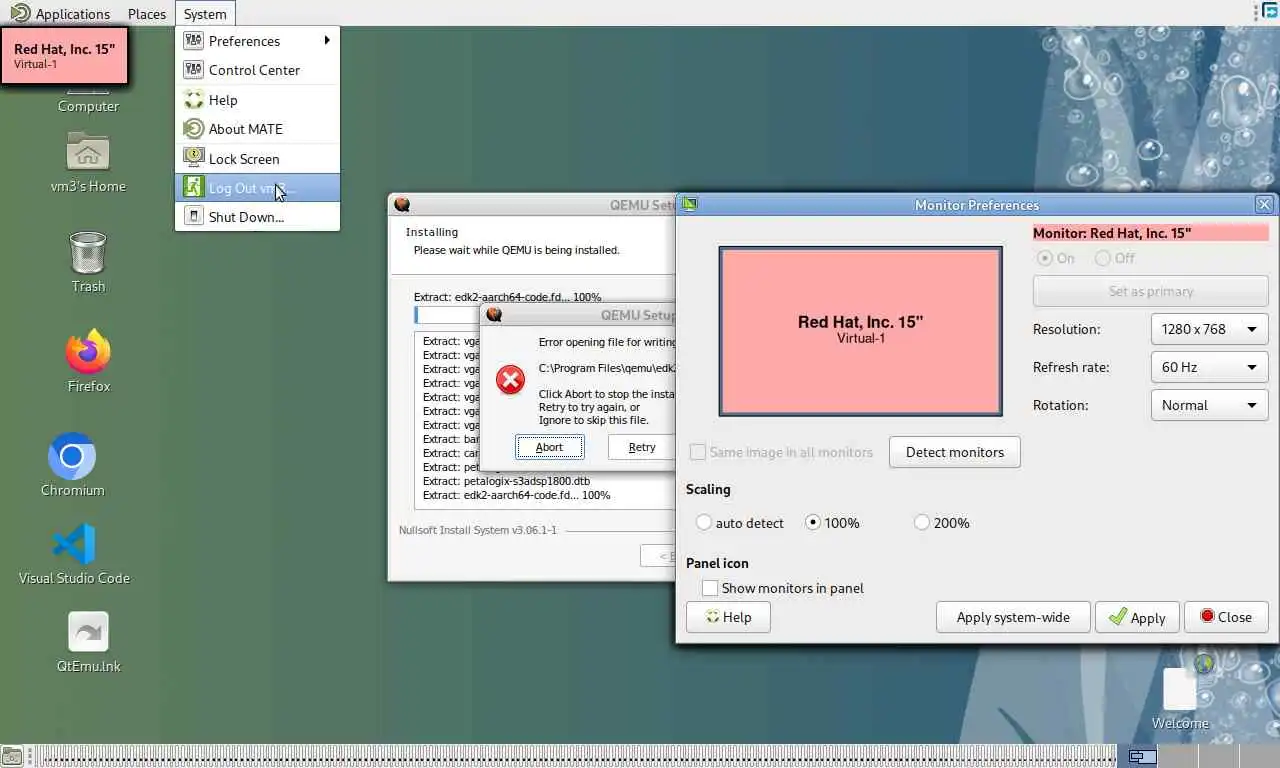Click 'Extract: petalogix-s3adsp1800.dtb' log line
Viewport: 1280px width, 768px height.
[506, 481]
